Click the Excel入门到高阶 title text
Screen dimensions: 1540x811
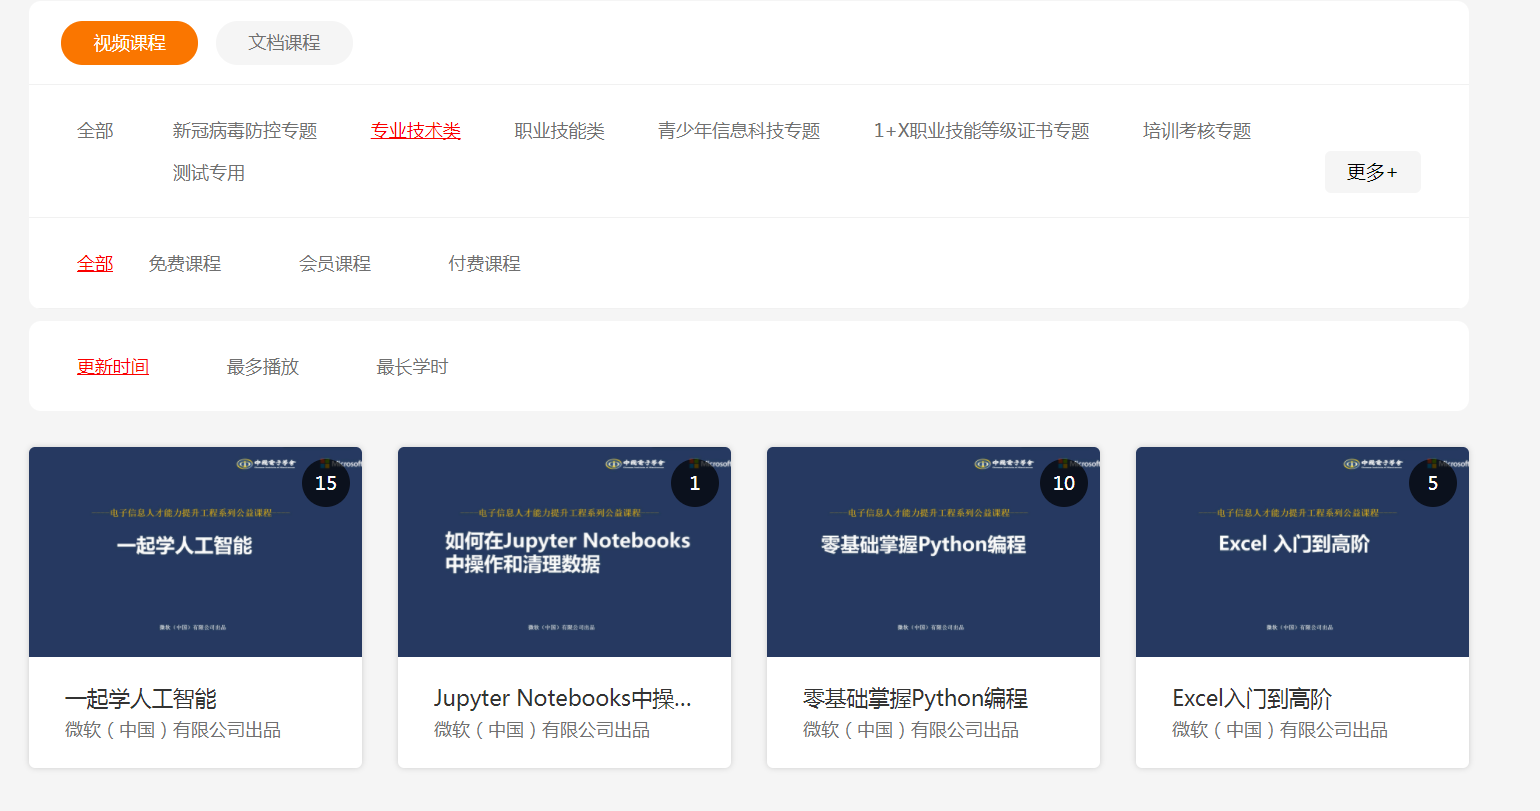(x=1252, y=698)
